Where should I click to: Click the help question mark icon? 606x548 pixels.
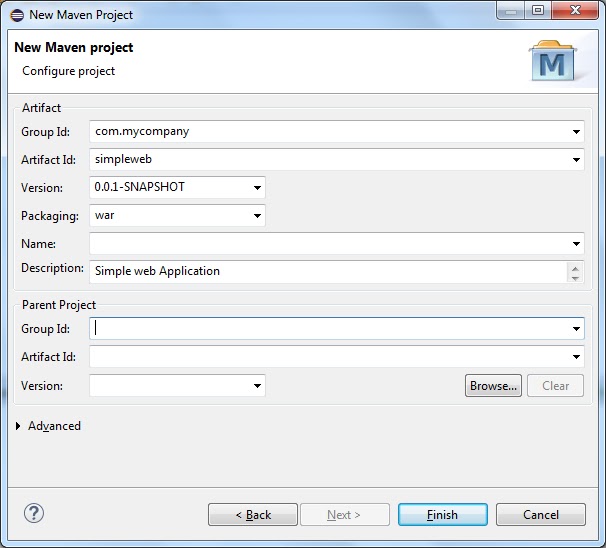pyautogui.click(x=34, y=514)
